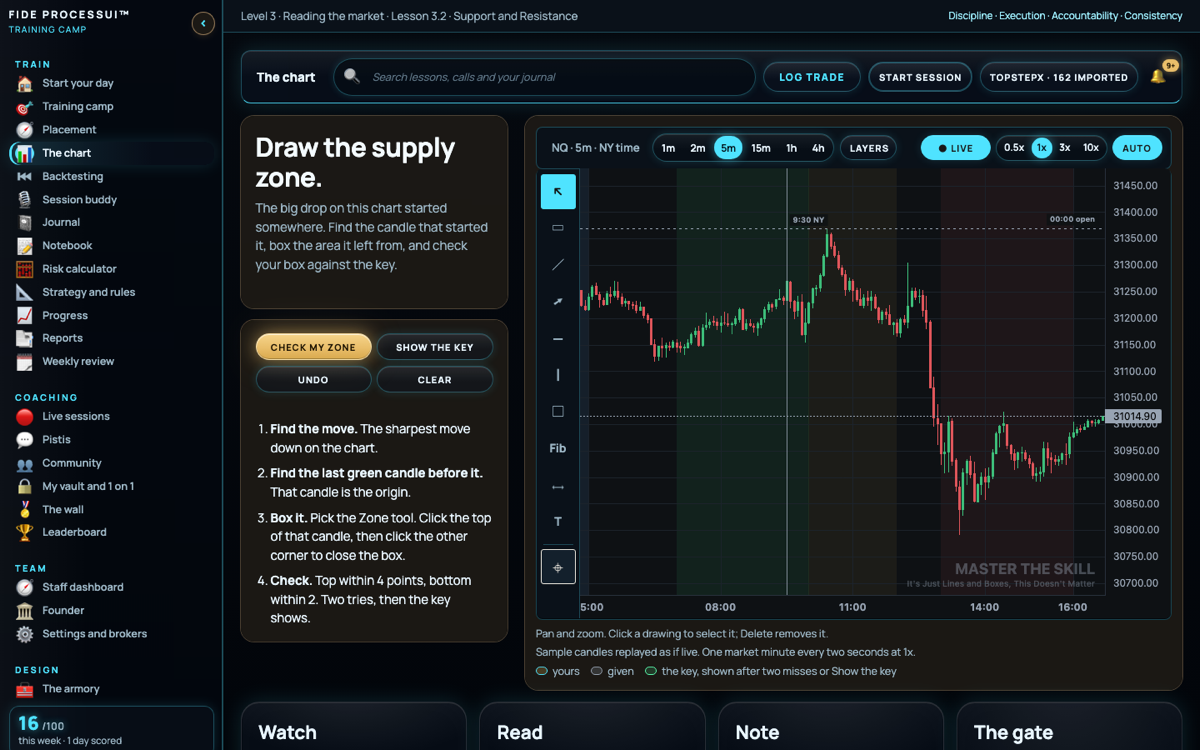1200x750 pixels.
Task: Click SHOW THE KEY button
Action: pos(435,347)
